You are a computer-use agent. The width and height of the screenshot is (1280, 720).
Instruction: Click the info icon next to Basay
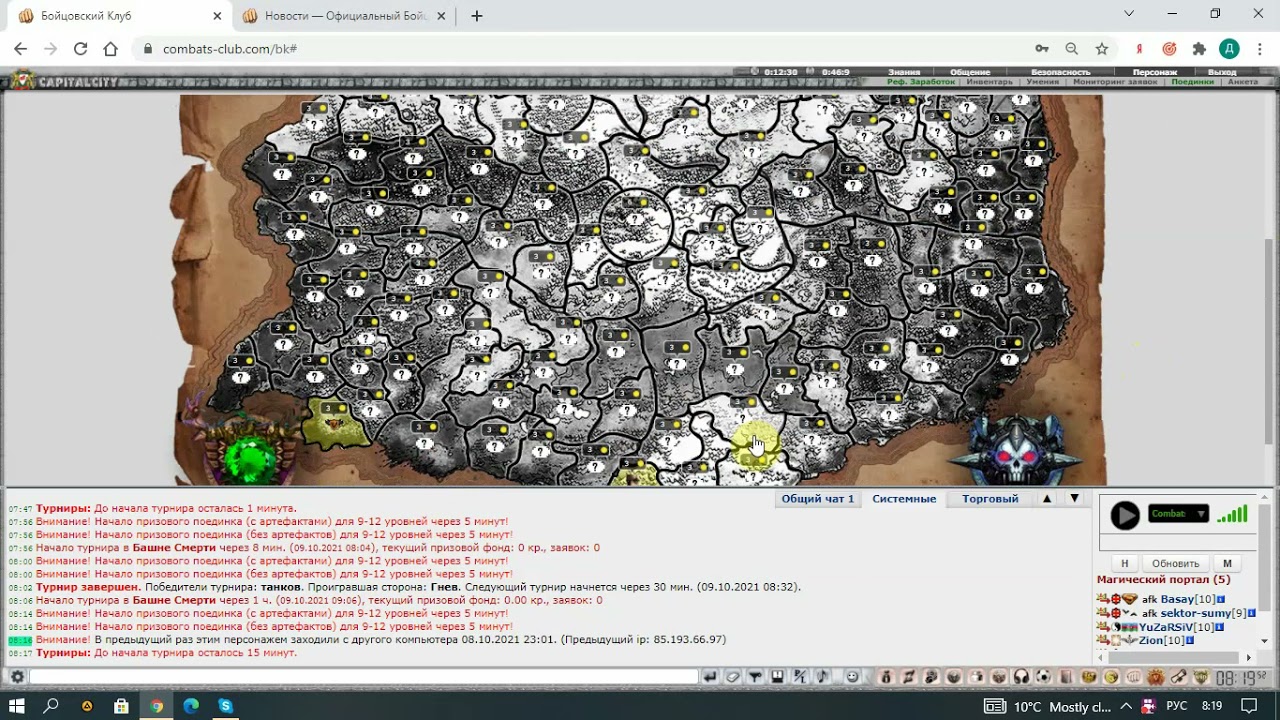(x=1221, y=600)
